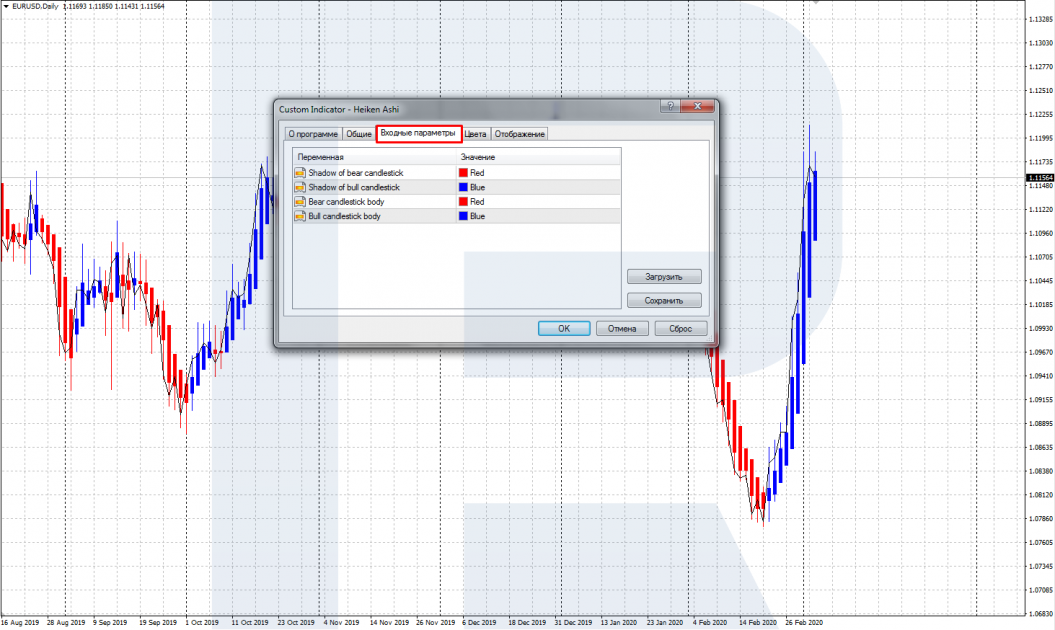Pick red swatch for Shadow of bear candlestick
Screen dimensions: 1055x630
463,173
